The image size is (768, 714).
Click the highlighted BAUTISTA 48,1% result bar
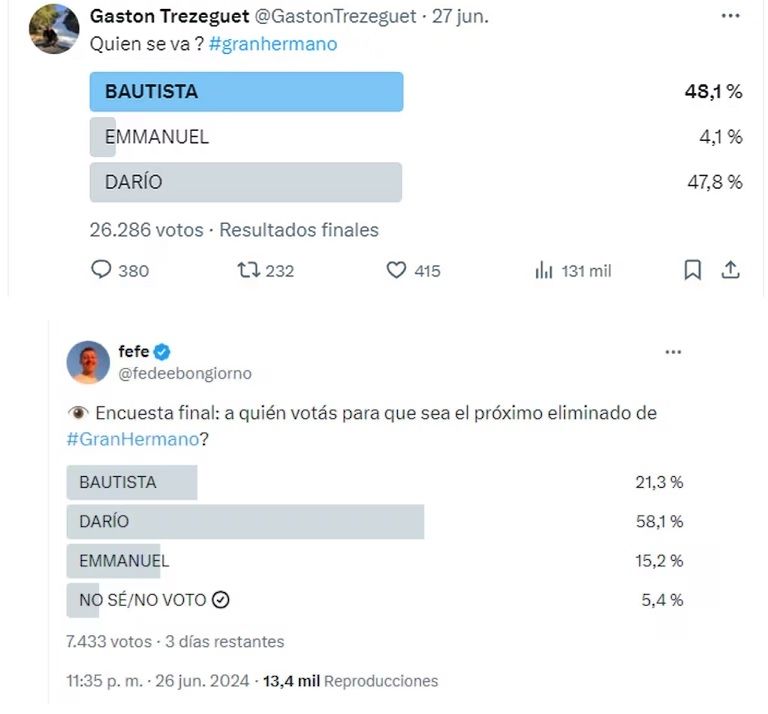pos(246,92)
